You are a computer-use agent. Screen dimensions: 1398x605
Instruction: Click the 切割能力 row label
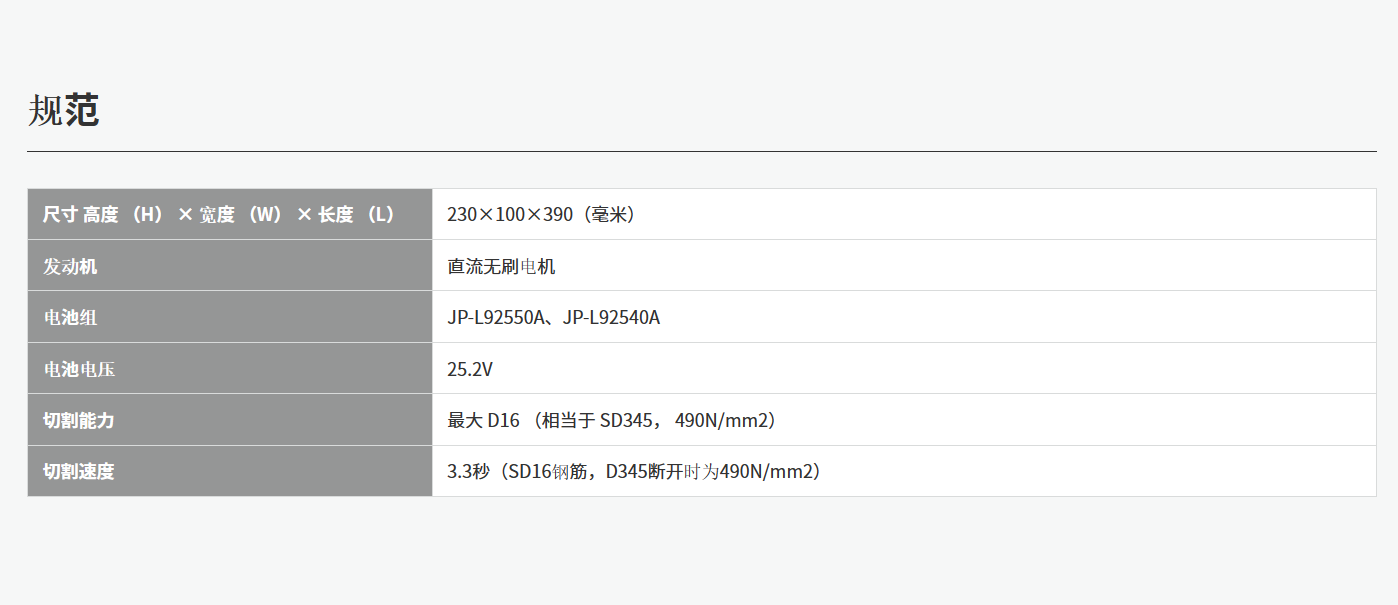coord(230,420)
